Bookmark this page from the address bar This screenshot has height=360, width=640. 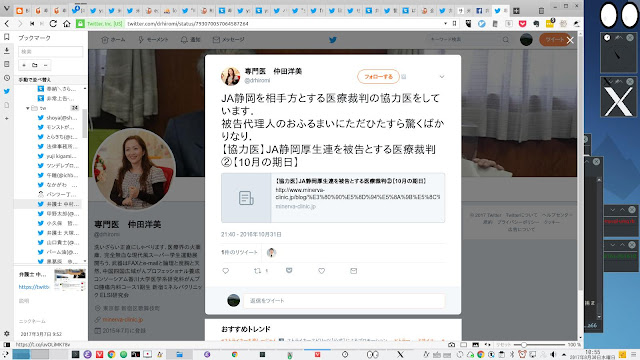click(x=454, y=24)
